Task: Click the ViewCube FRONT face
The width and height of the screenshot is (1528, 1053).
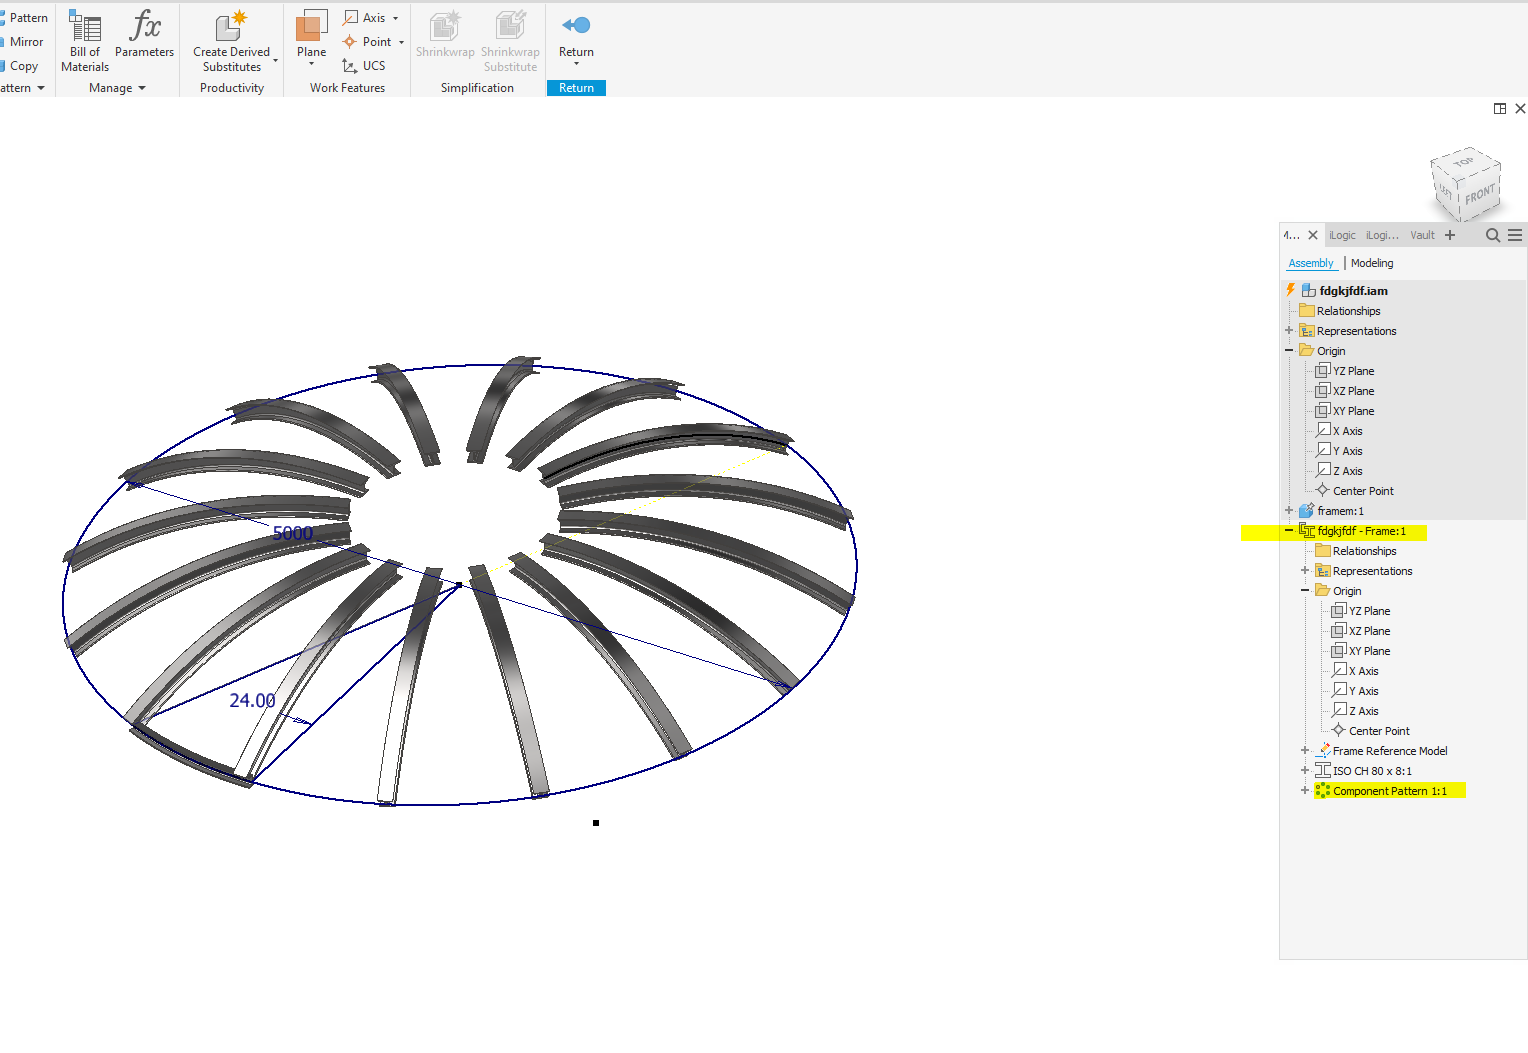Action: [x=1479, y=194]
